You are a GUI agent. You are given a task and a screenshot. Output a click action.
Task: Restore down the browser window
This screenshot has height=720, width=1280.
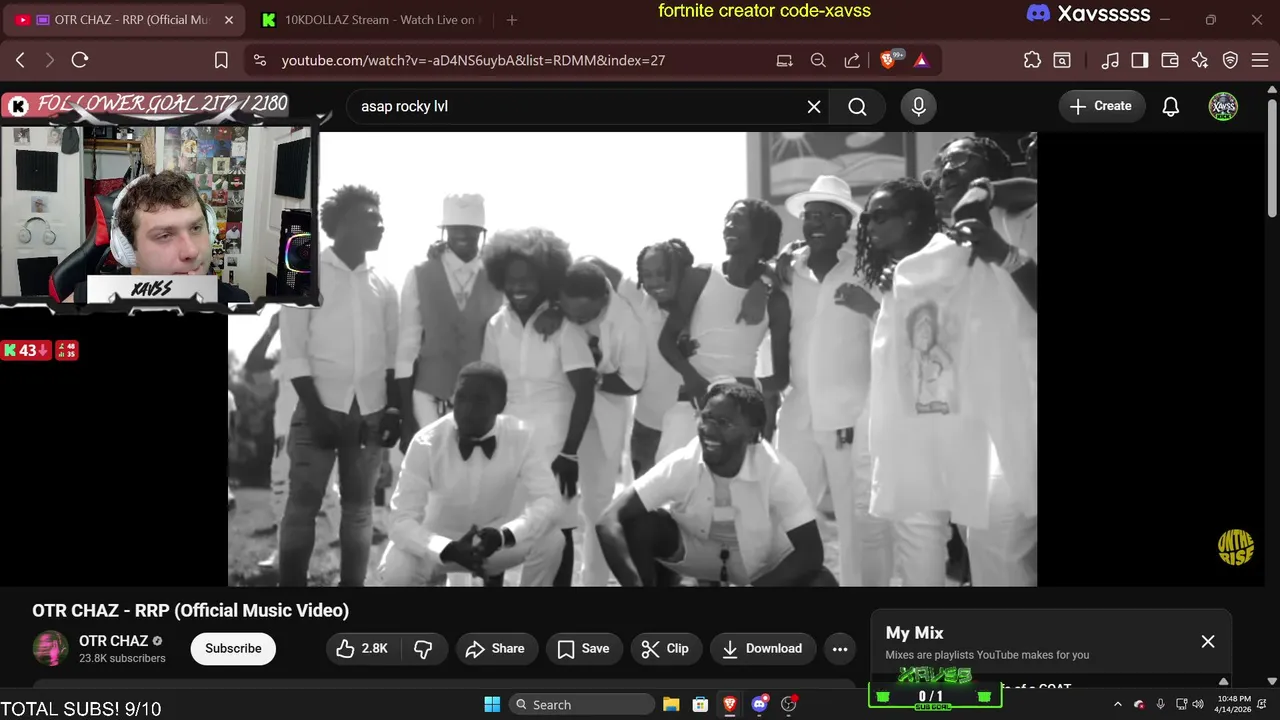1210,20
